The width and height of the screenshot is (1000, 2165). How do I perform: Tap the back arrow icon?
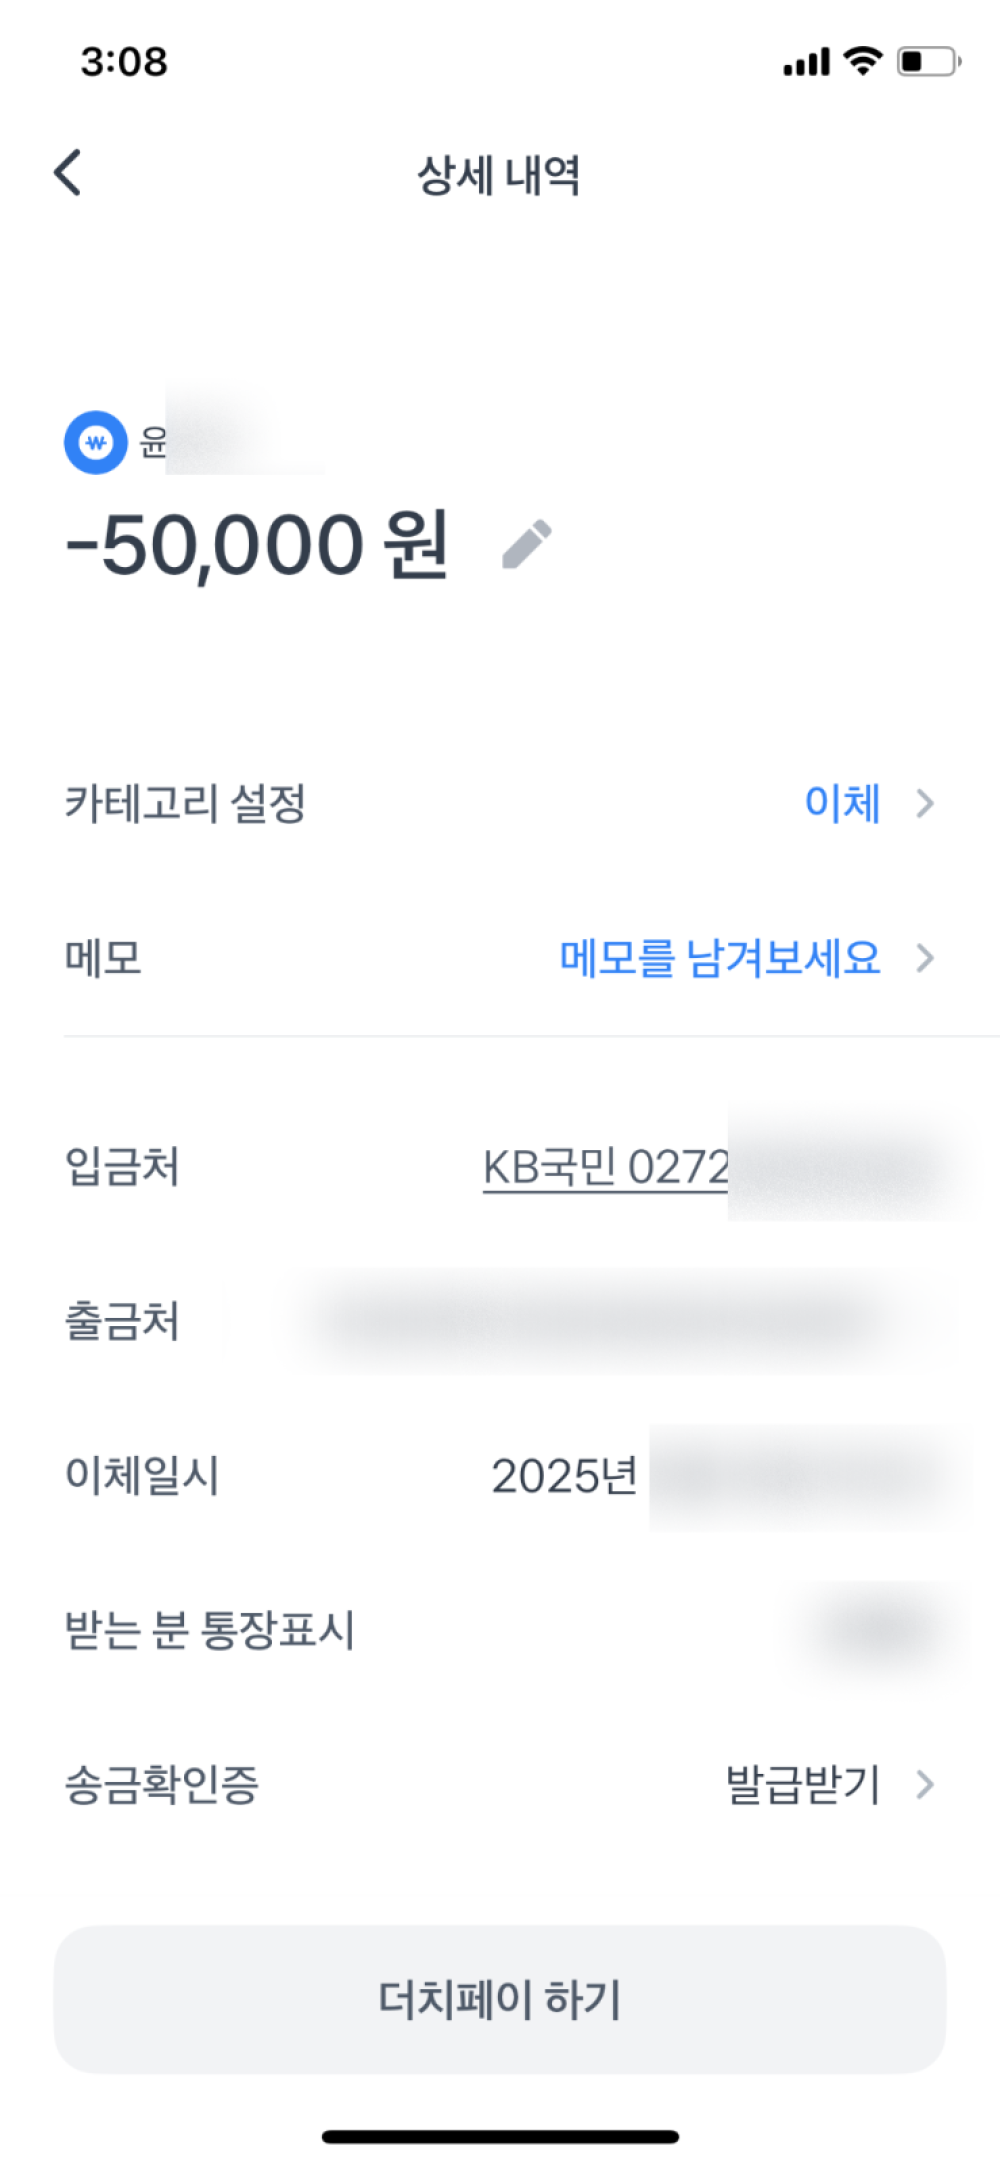pos(68,173)
